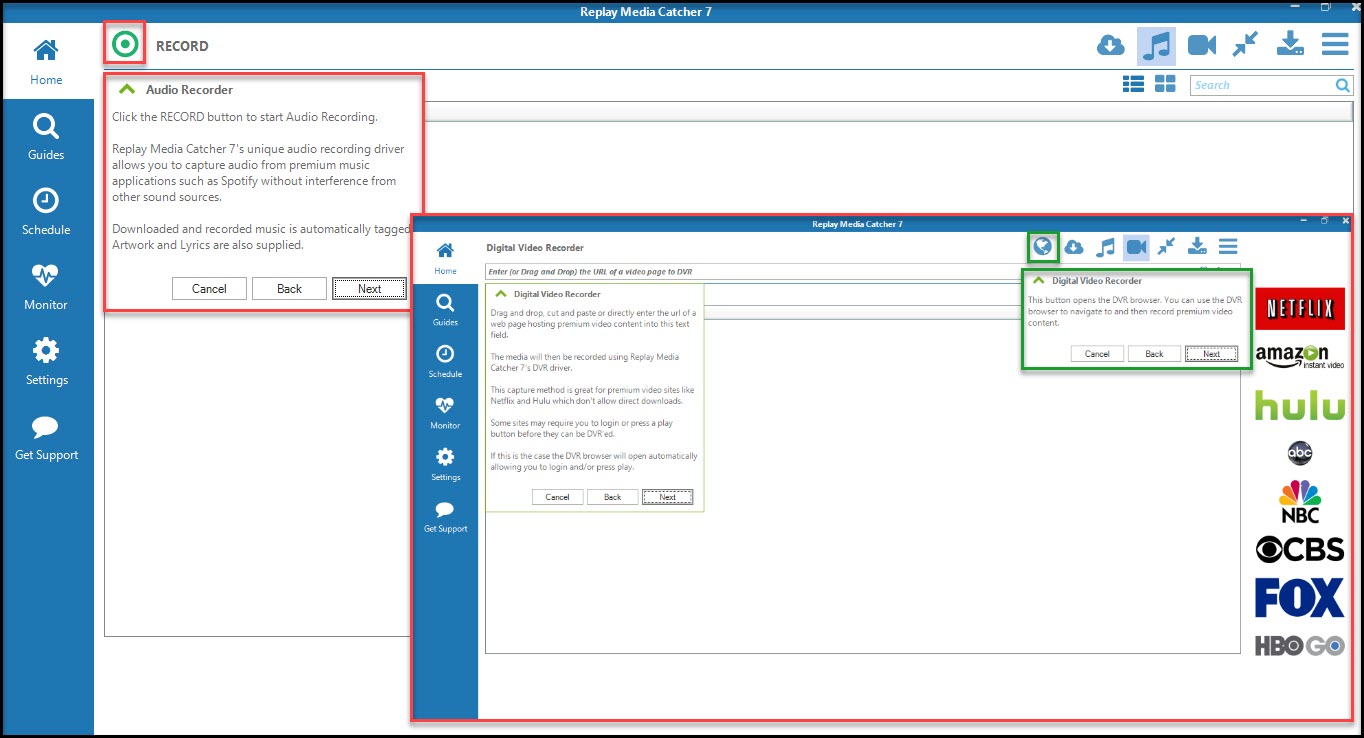Open Schedule in the main window sidebar
Image resolution: width=1364 pixels, height=738 pixels.
point(46,212)
